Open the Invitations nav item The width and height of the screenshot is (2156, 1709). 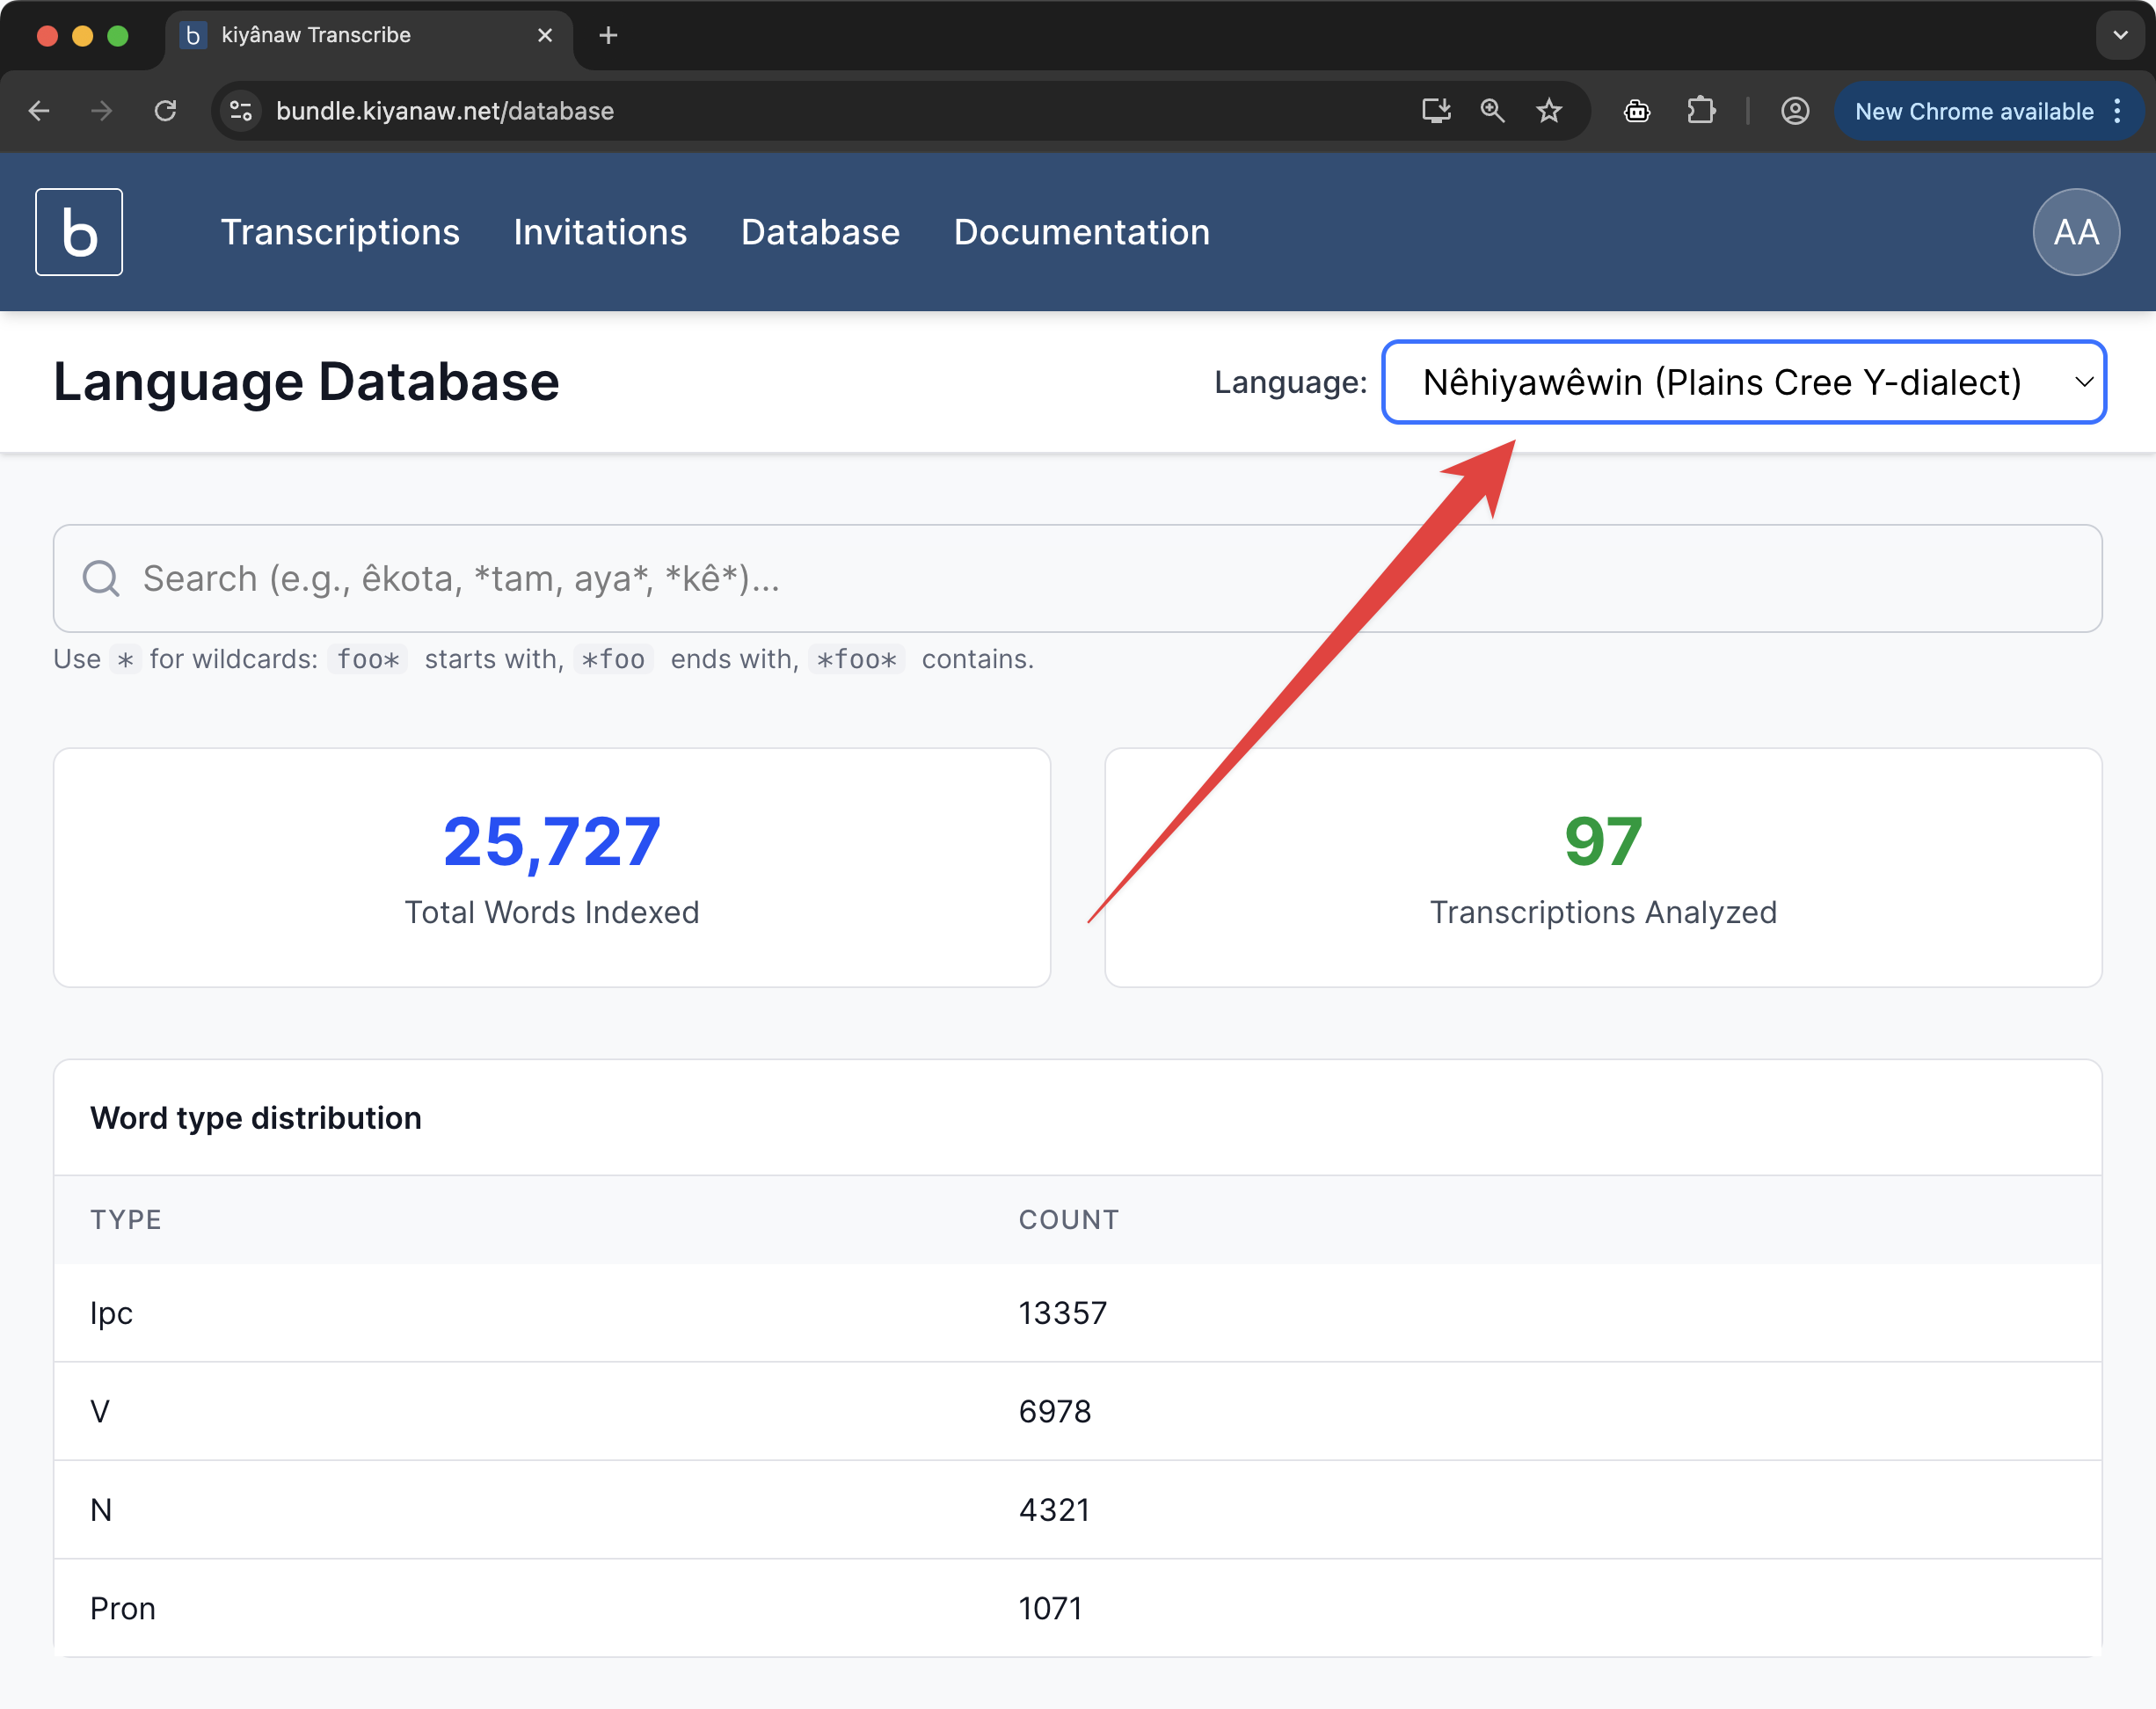[600, 232]
